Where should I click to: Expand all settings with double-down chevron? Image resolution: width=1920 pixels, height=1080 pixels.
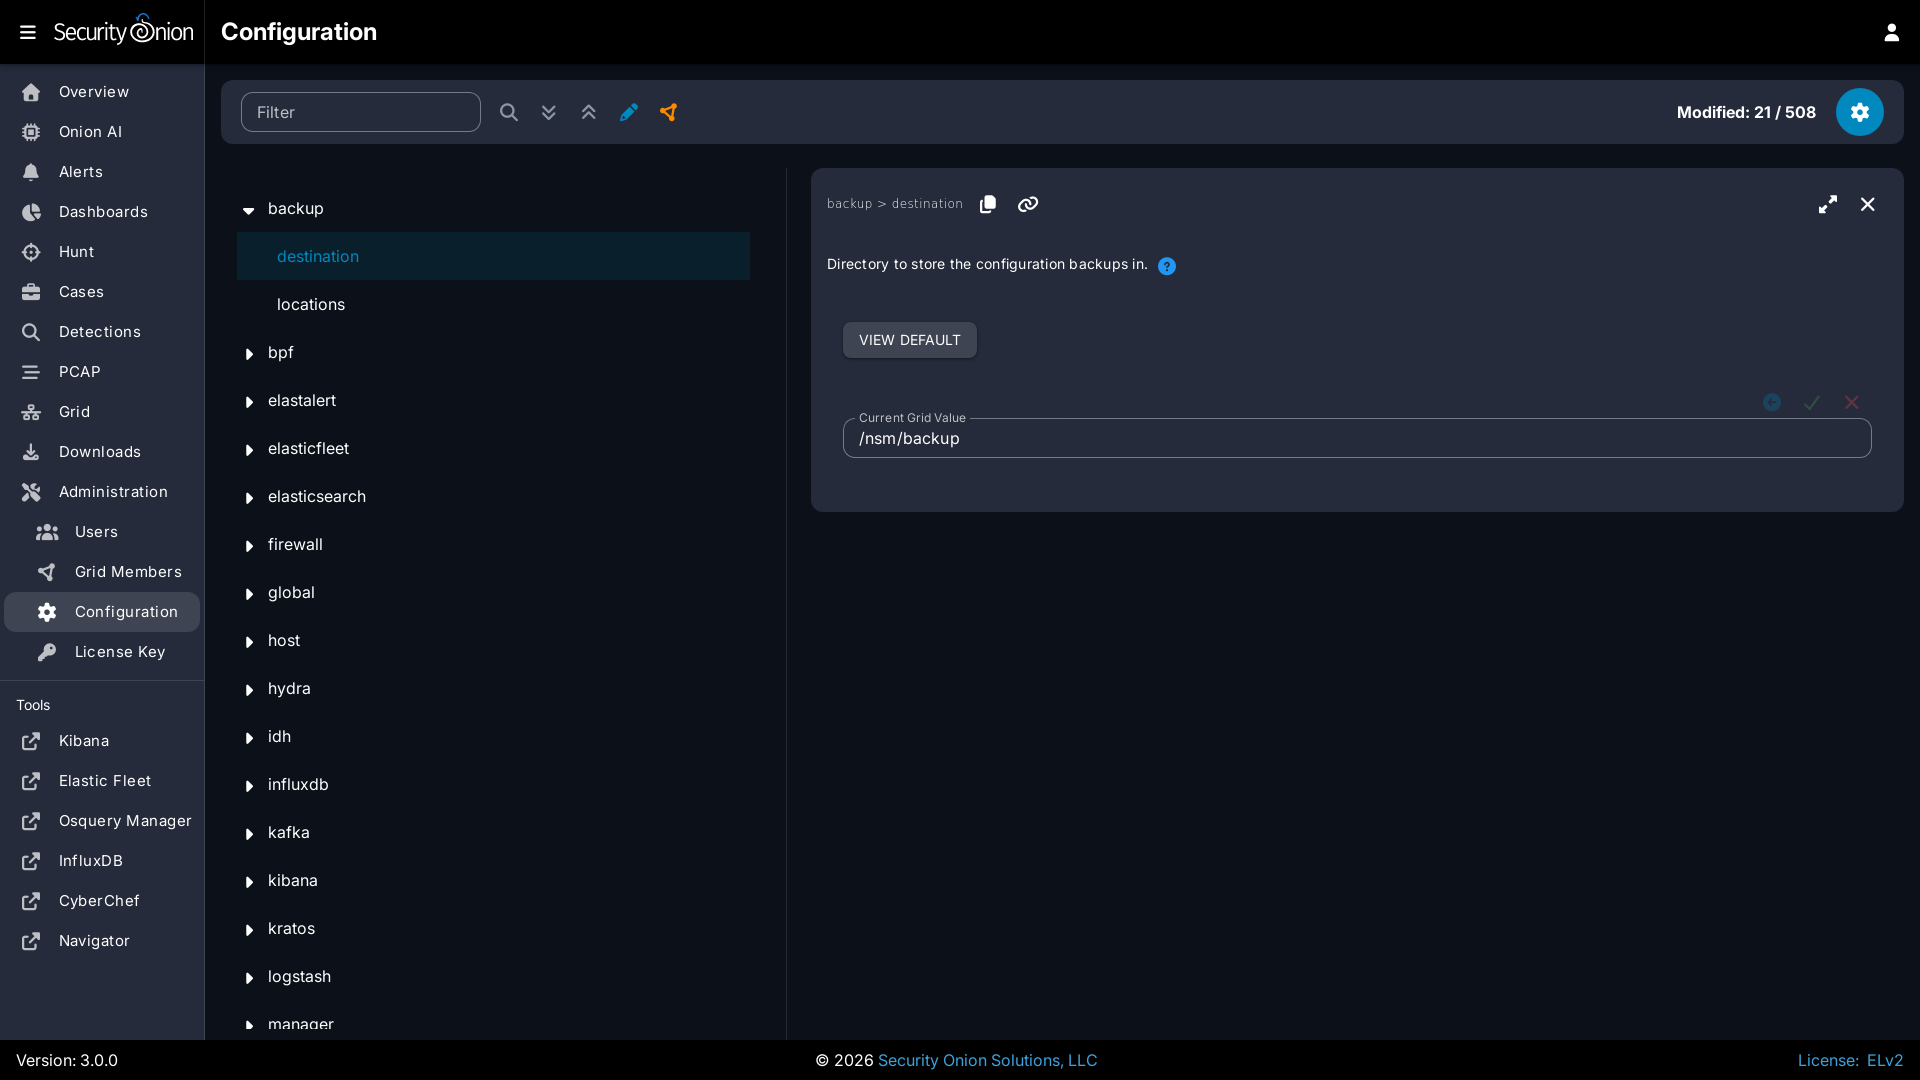[x=548, y=112]
